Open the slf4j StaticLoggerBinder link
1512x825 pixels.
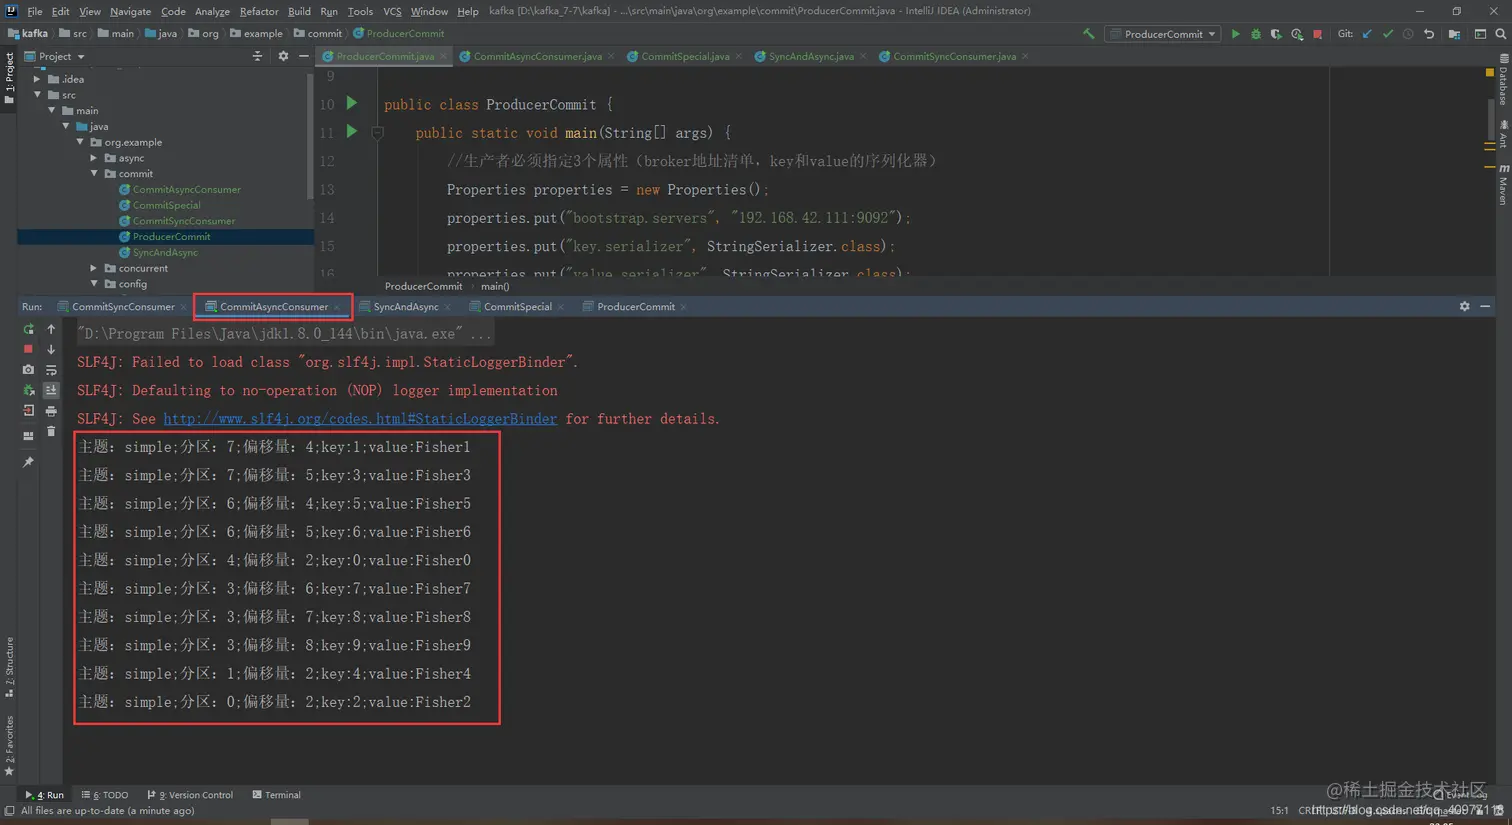[360, 419]
